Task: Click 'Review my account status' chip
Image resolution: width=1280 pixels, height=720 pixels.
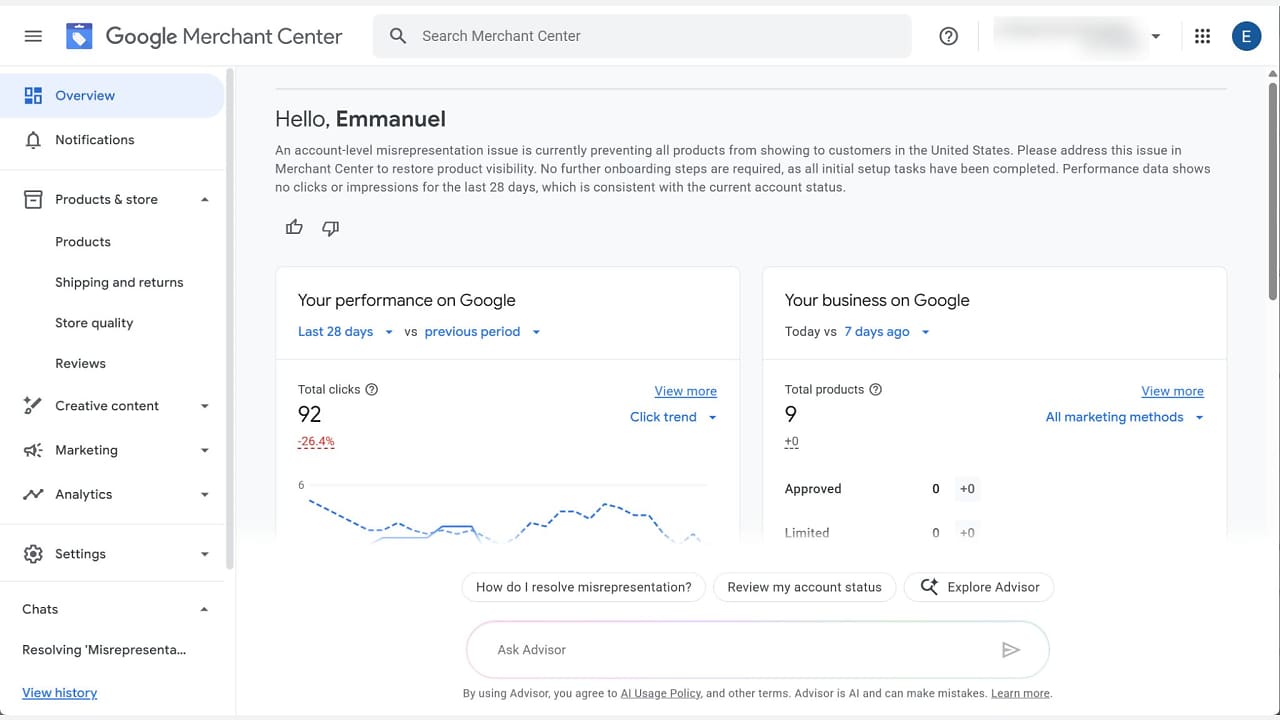Action: 805,587
